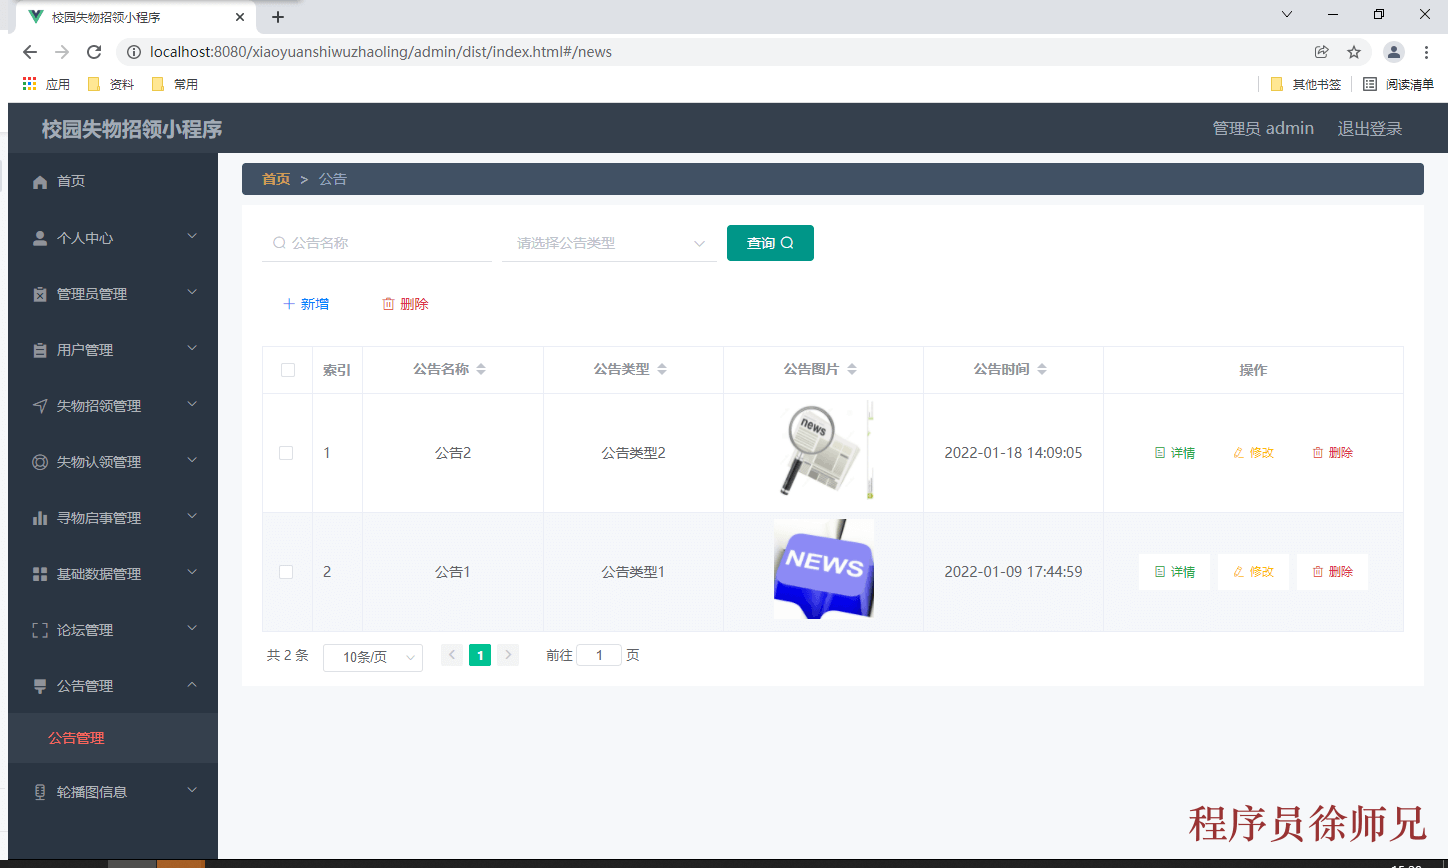Viewport: 1448px width, 868px height.
Task: Open the 10条/页 page size dropdown
Action: [x=372, y=657]
